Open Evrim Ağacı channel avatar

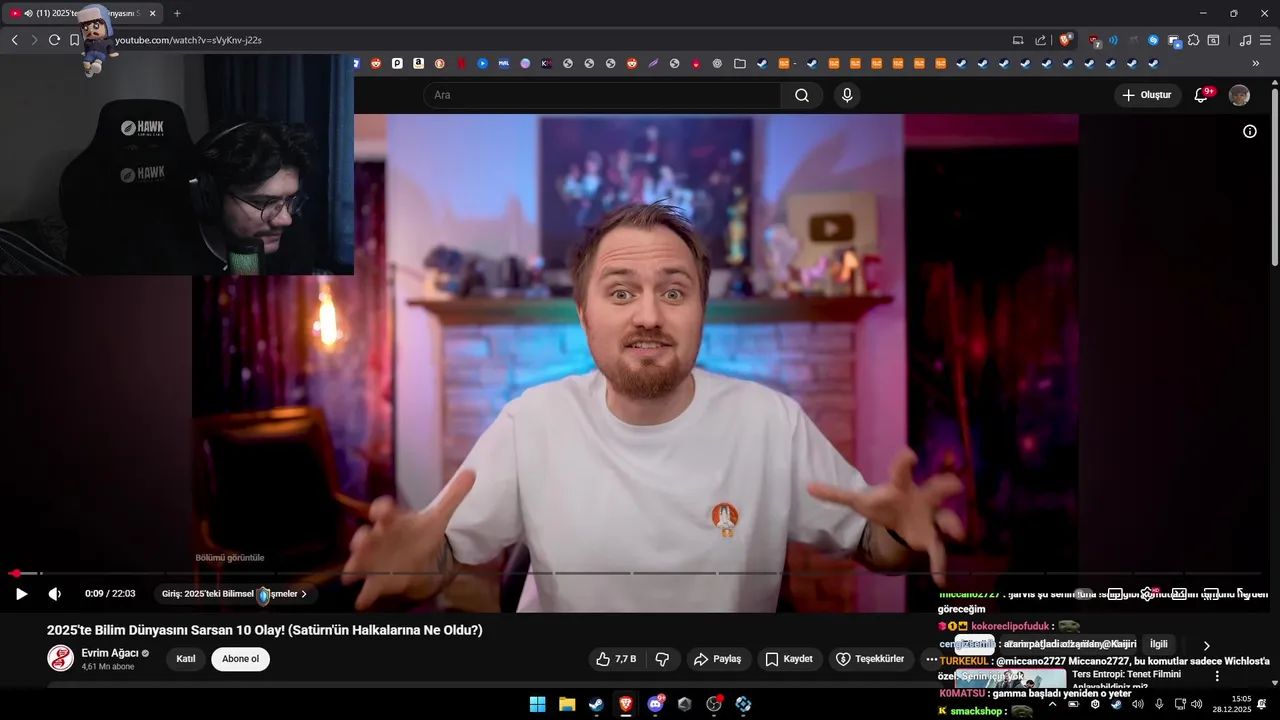click(x=61, y=658)
